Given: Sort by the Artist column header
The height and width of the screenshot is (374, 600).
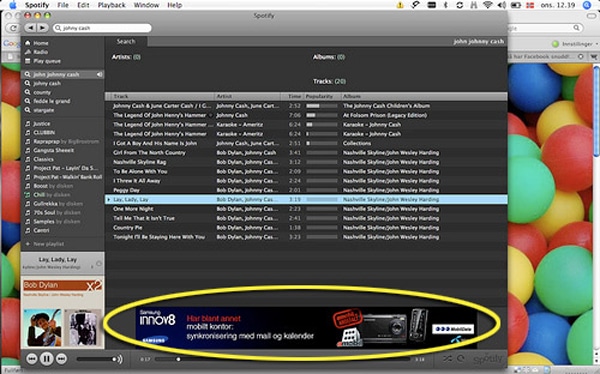Looking at the screenshot, I should pyautogui.click(x=247, y=96).
